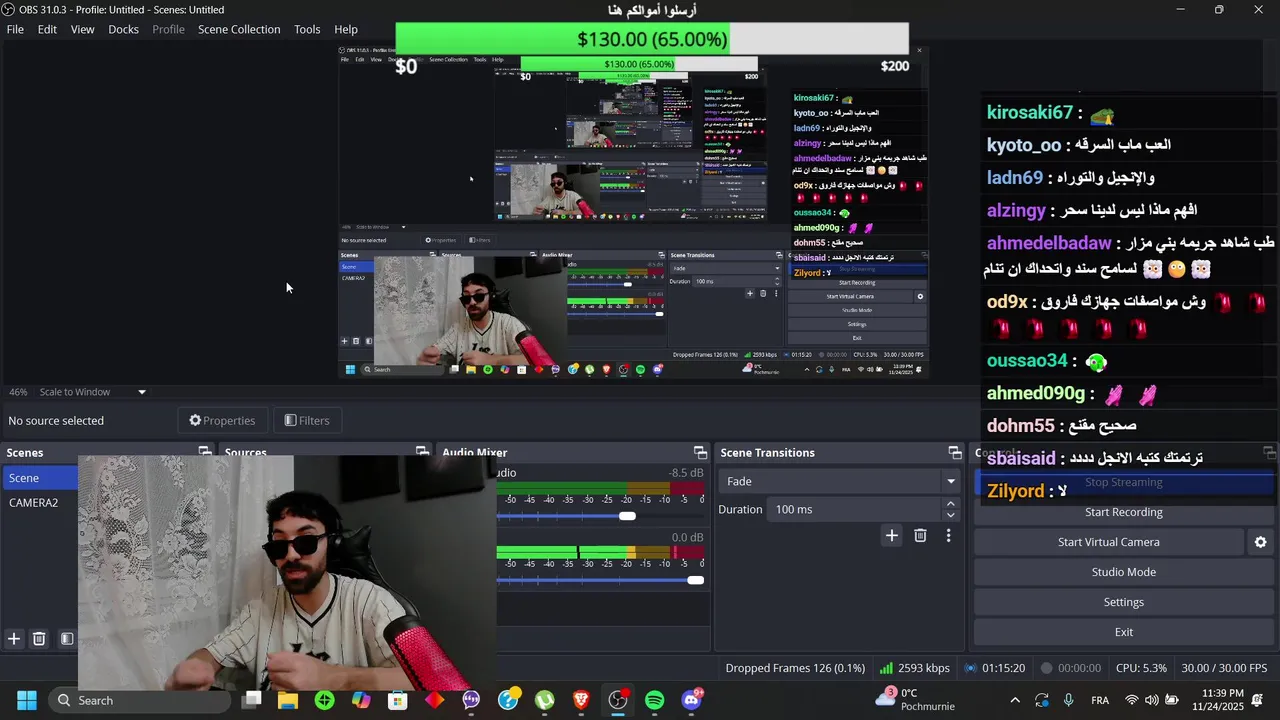
Task: Remove selected scene with trash icon
Action: (x=39, y=638)
